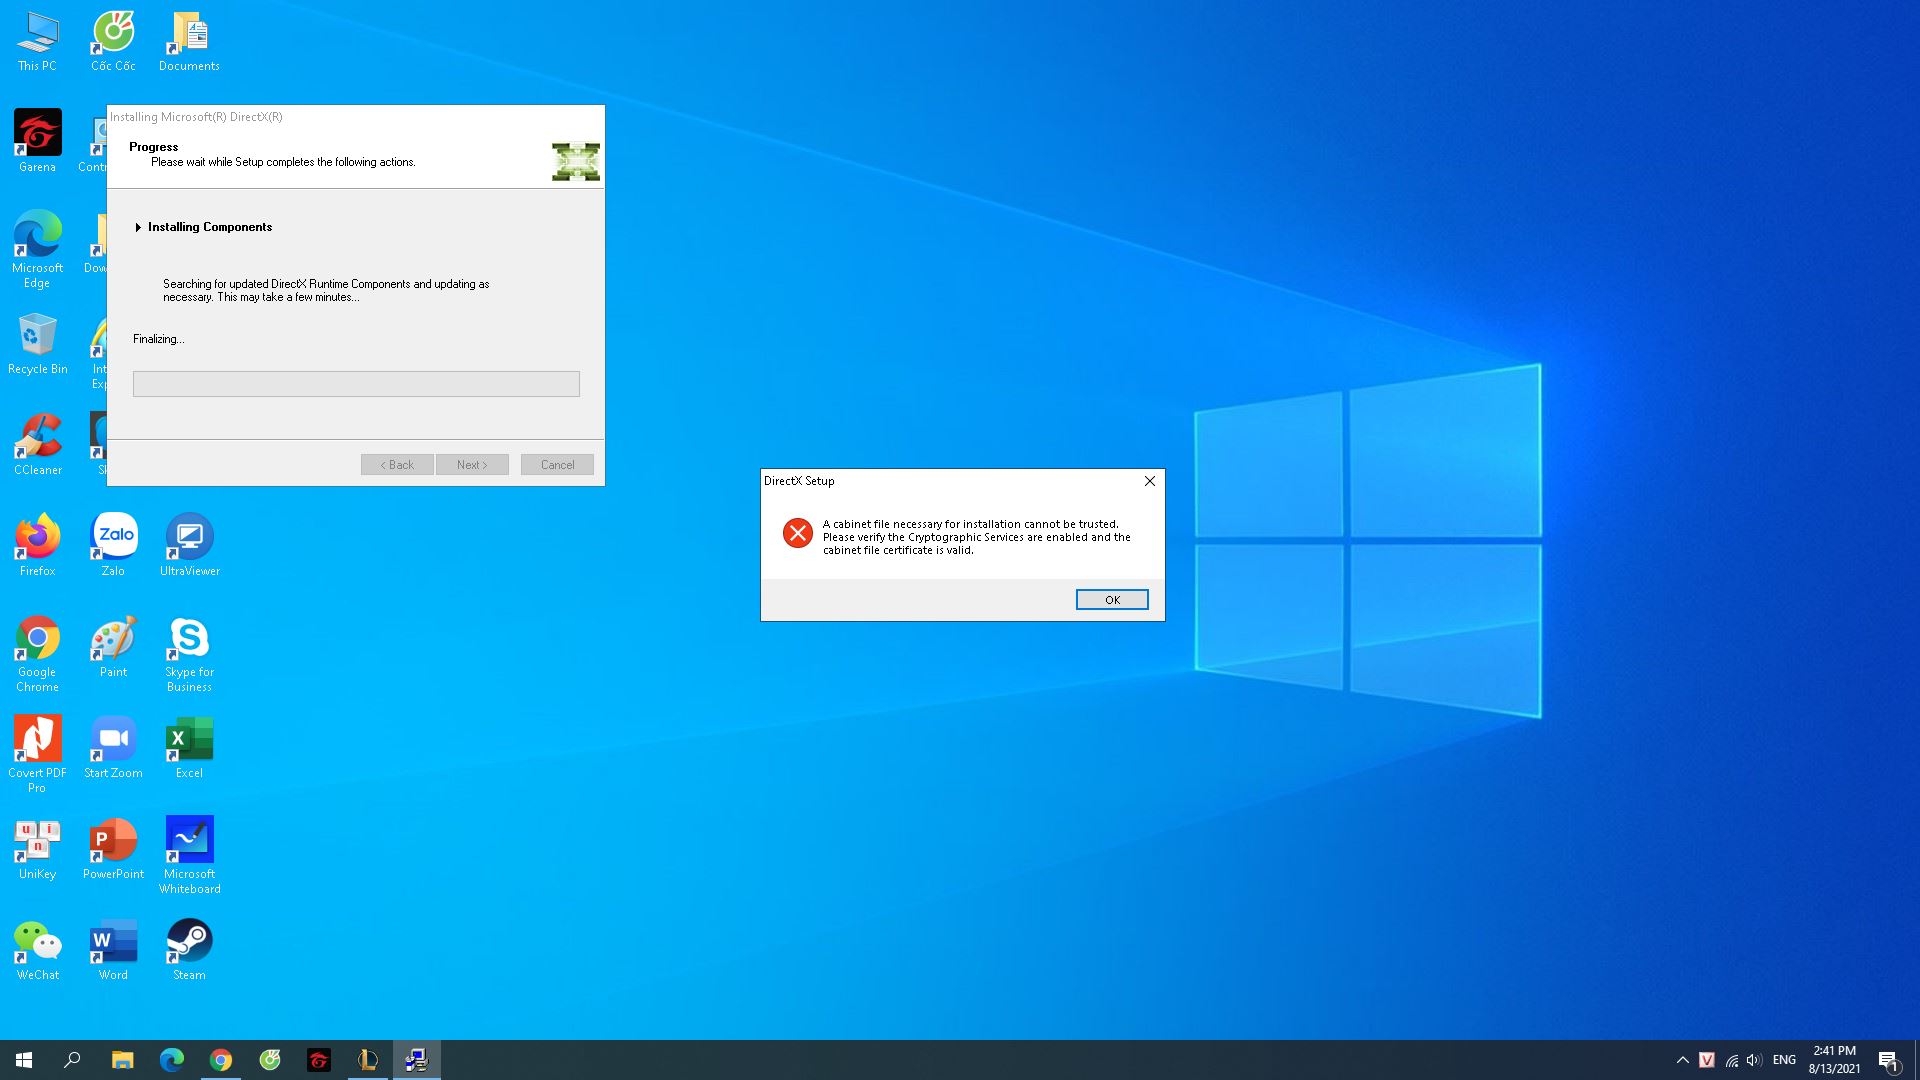1920x1080 pixels.
Task: Open the notification center in taskbar
Action: (1888, 1060)
